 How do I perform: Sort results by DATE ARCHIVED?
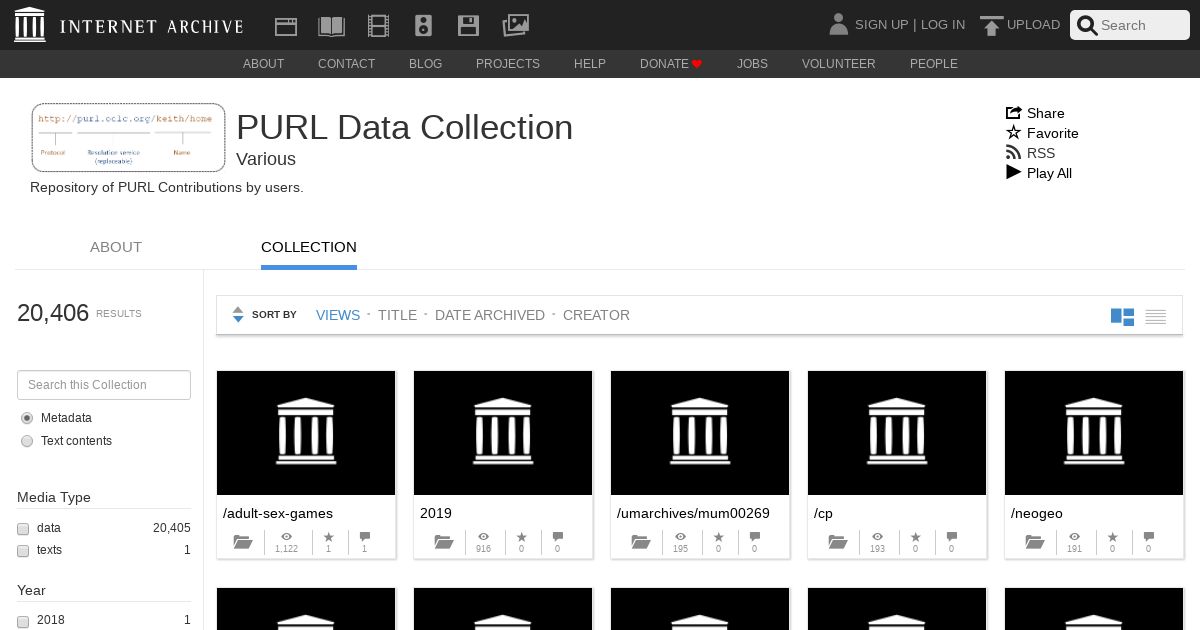tap(490, 315)
